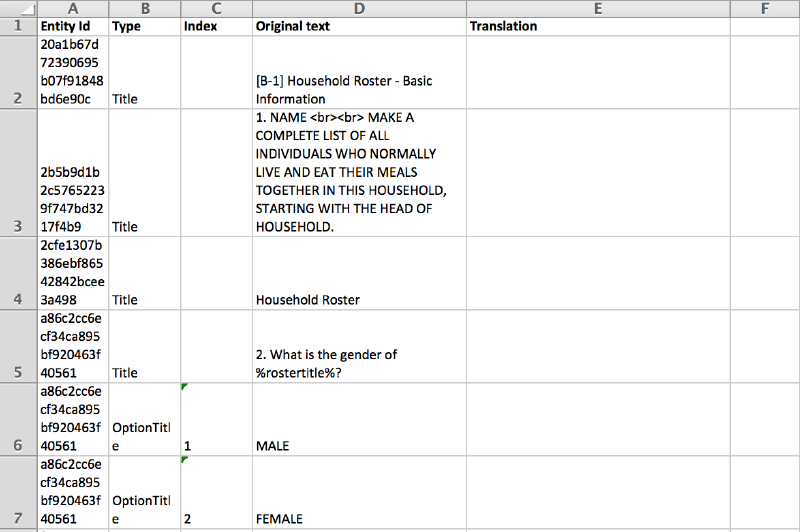Select the 'Original text' header cell
The image size is (800, 532).
pyautogui.click(x=359, y=26)
